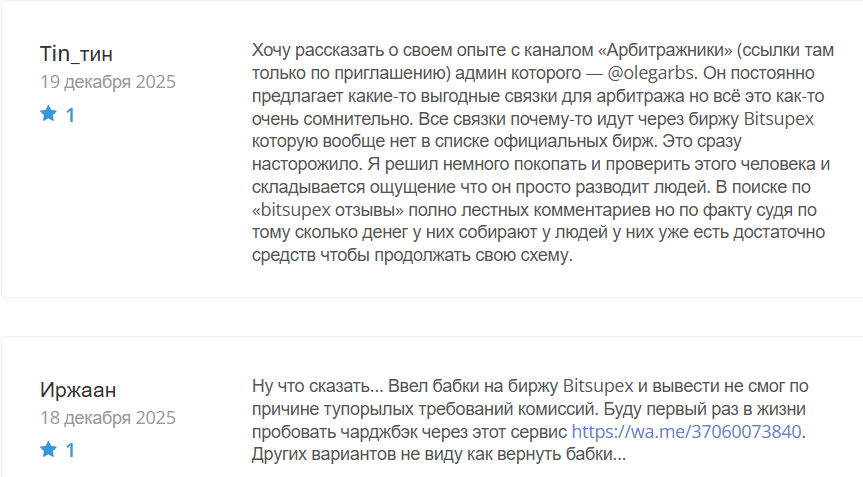The width and height of the screenshot is (863, 477).
Task: Click the star icon under Иржаан
Action: pyautogui.click(x=48, y=450)
